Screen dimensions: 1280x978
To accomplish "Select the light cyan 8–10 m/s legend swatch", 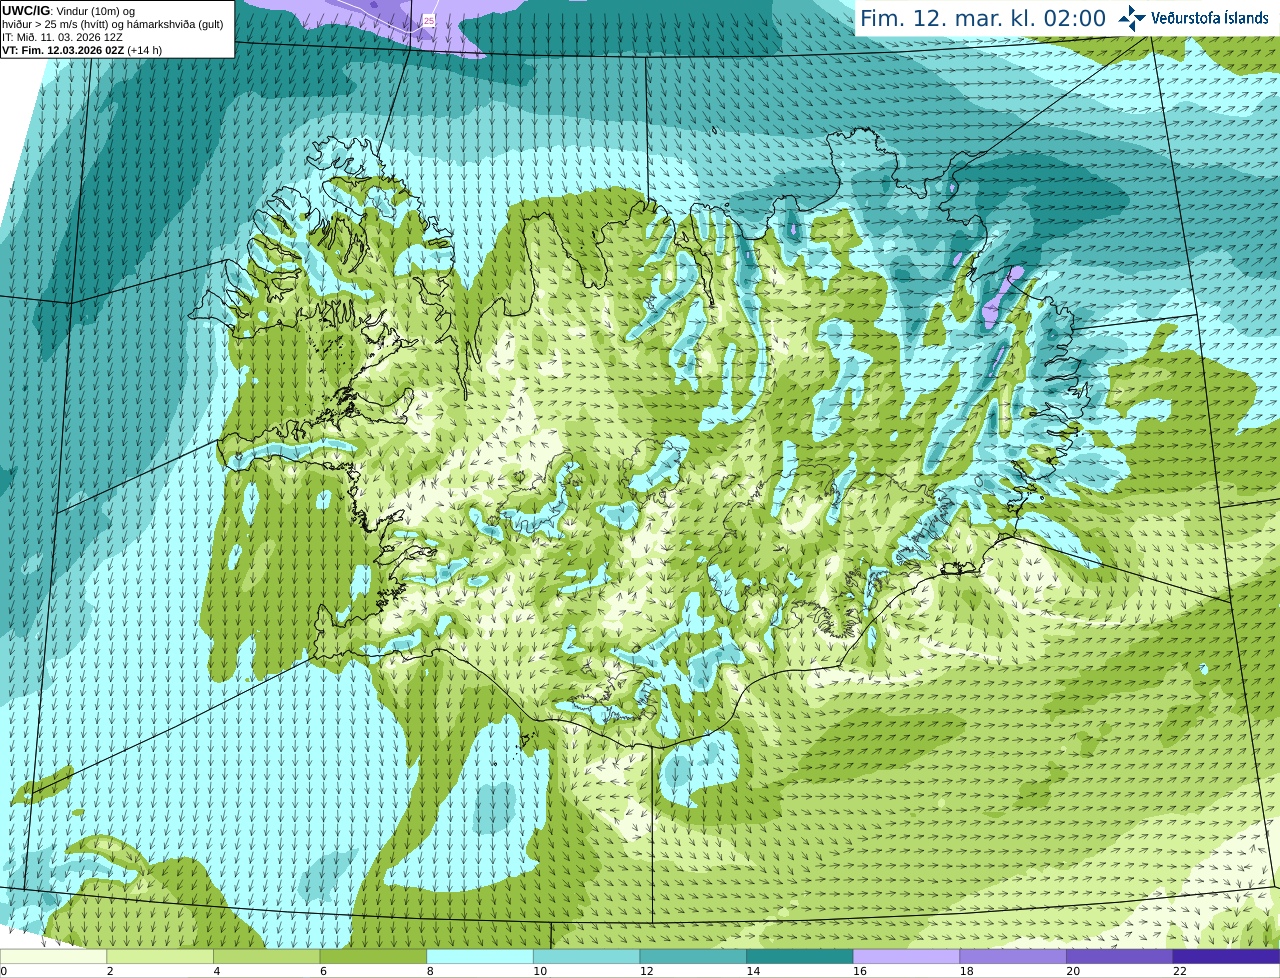I will [480, 956].
